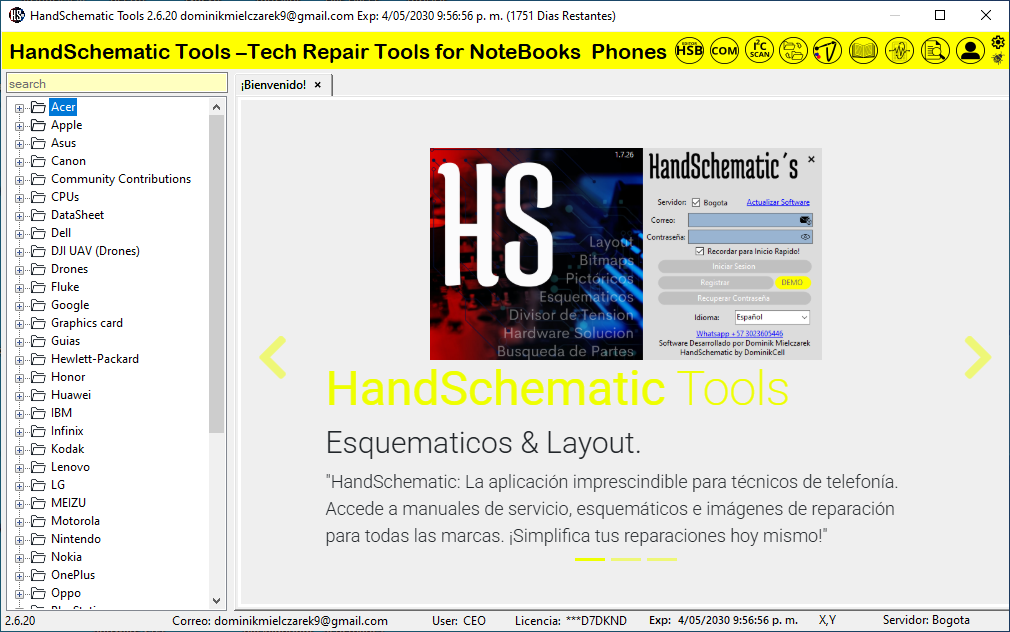Click the tree scrollbar down arrow
Viewport: 1010px width, 632px height.
(216, 600)
